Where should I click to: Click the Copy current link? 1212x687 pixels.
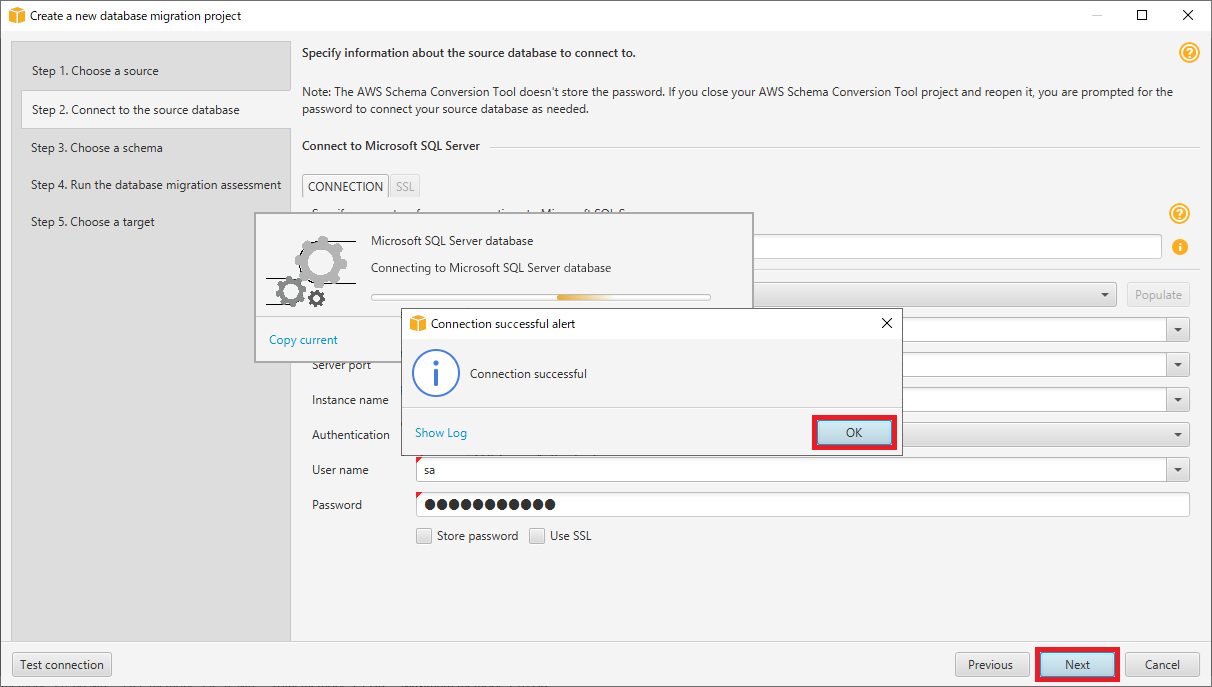coord(303,340)
